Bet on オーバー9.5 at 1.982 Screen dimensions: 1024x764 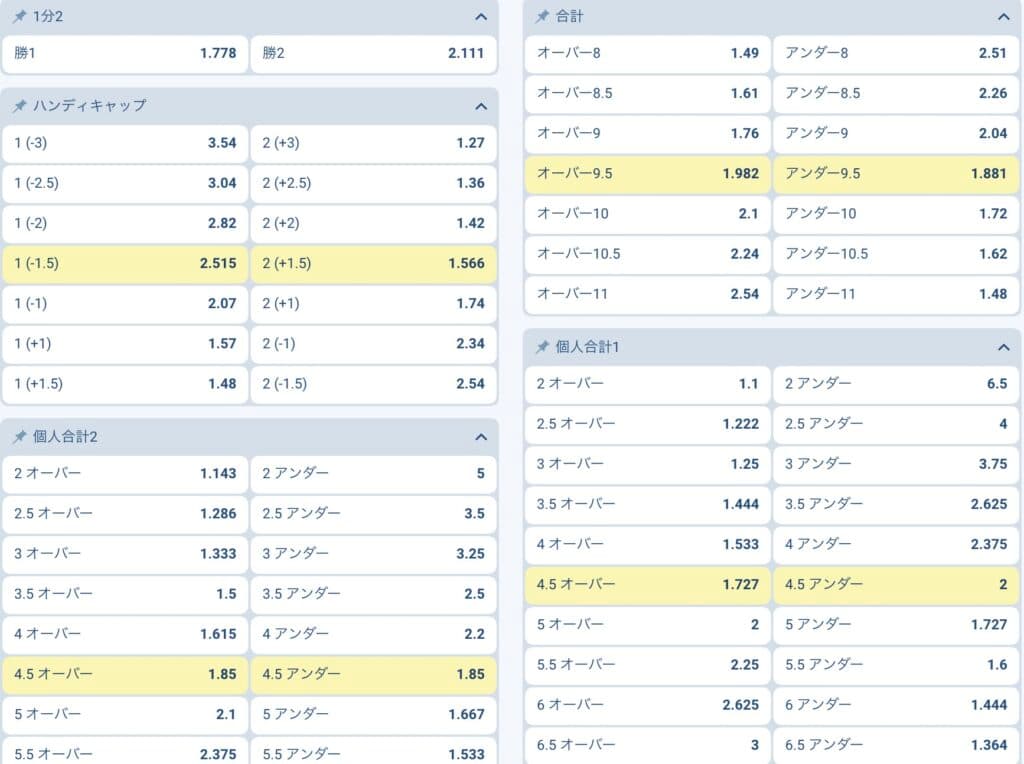(x=647, y=173)
